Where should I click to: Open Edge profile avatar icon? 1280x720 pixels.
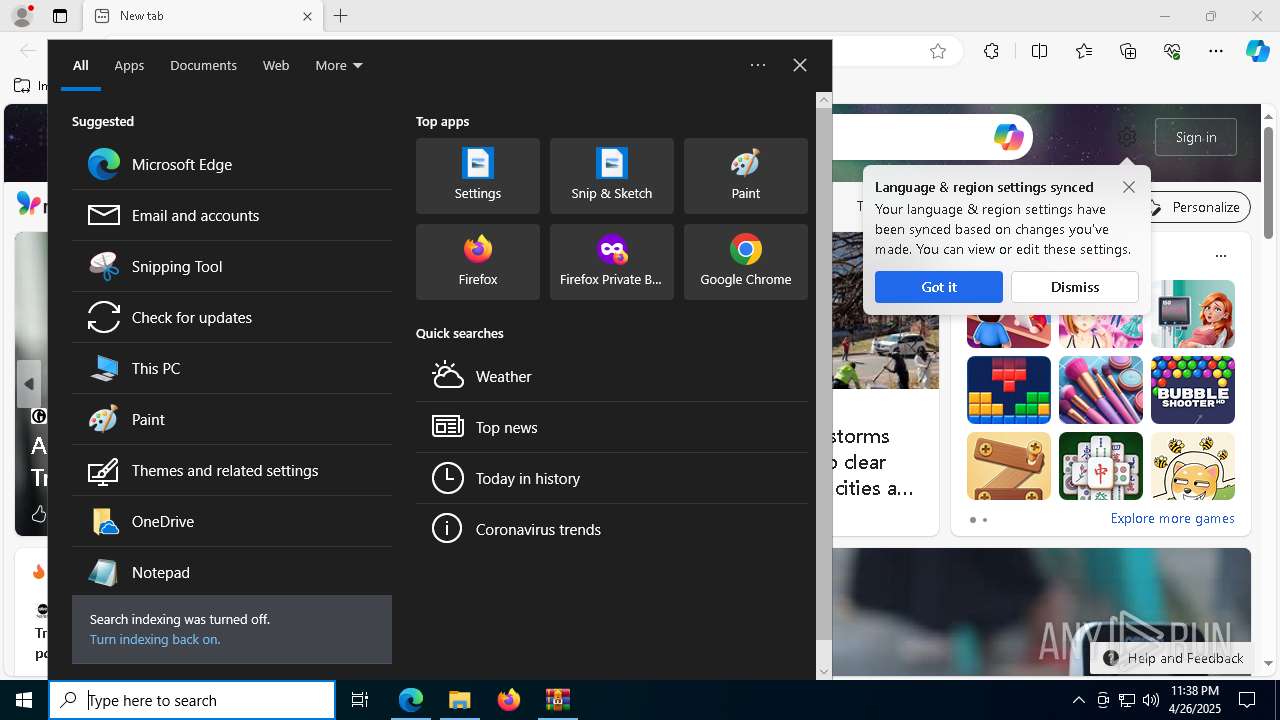22,16
